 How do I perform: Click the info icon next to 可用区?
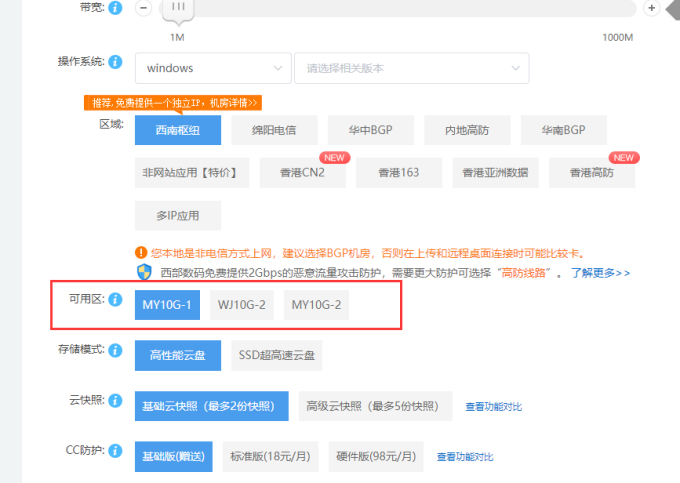[x=115, y=300]
